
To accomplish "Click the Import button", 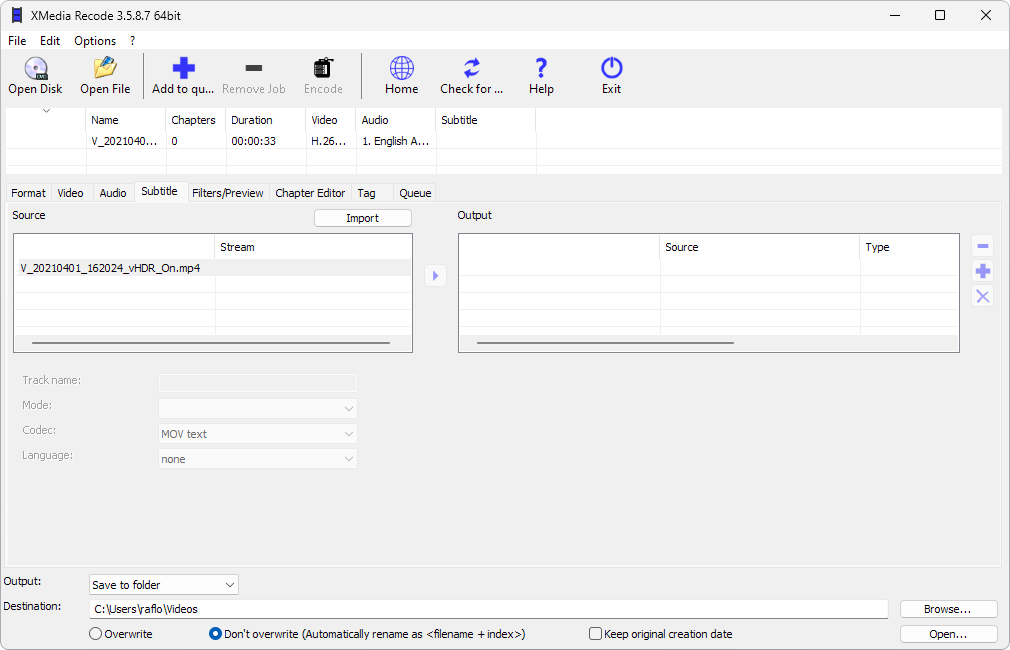I will point(362,218).
